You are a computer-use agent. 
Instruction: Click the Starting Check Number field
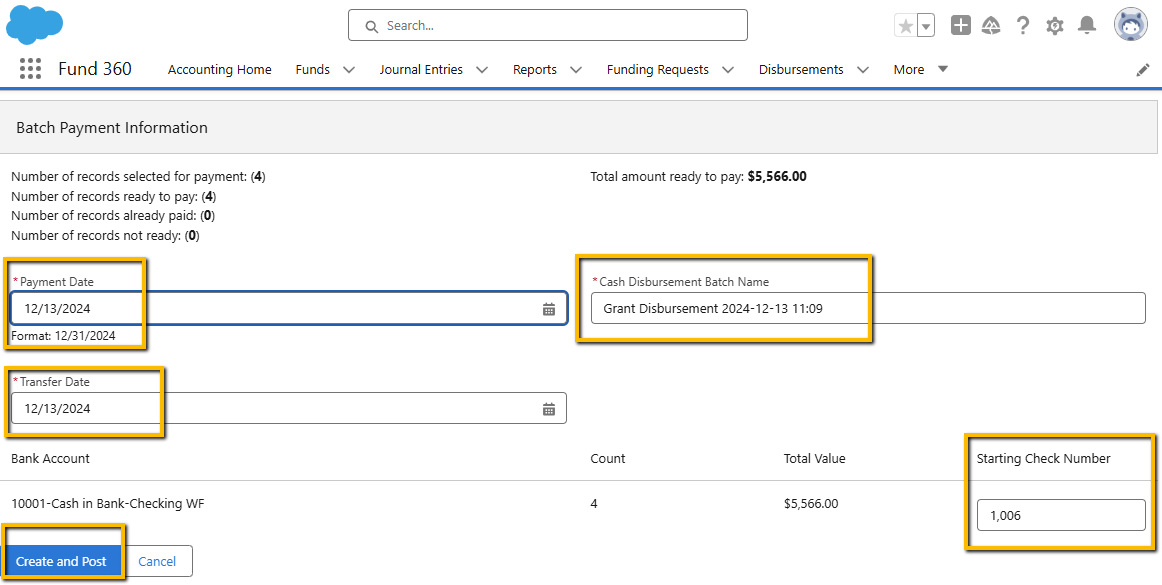(x=1061, y=515)
